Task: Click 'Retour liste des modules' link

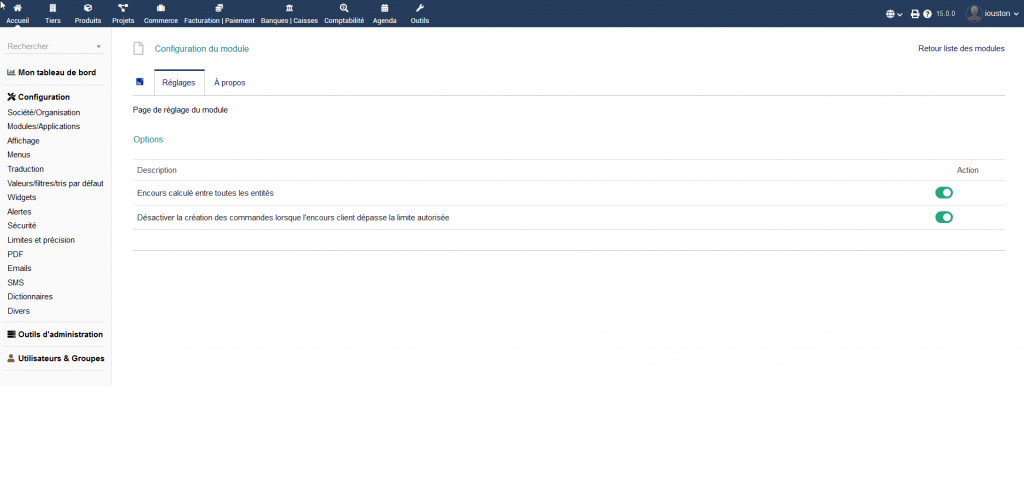Action: tap(961, 48)
